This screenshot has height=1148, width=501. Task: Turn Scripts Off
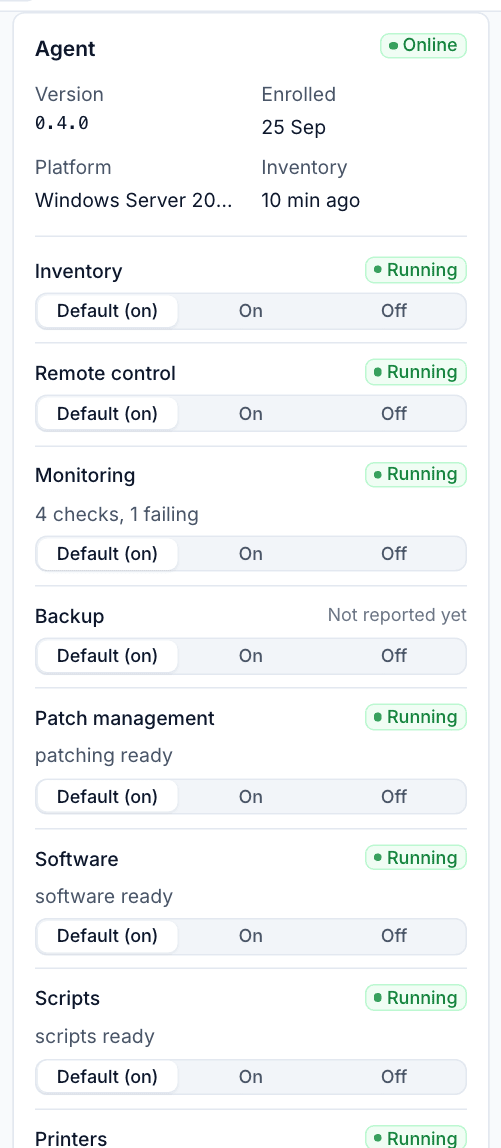tap(393, 1077)
